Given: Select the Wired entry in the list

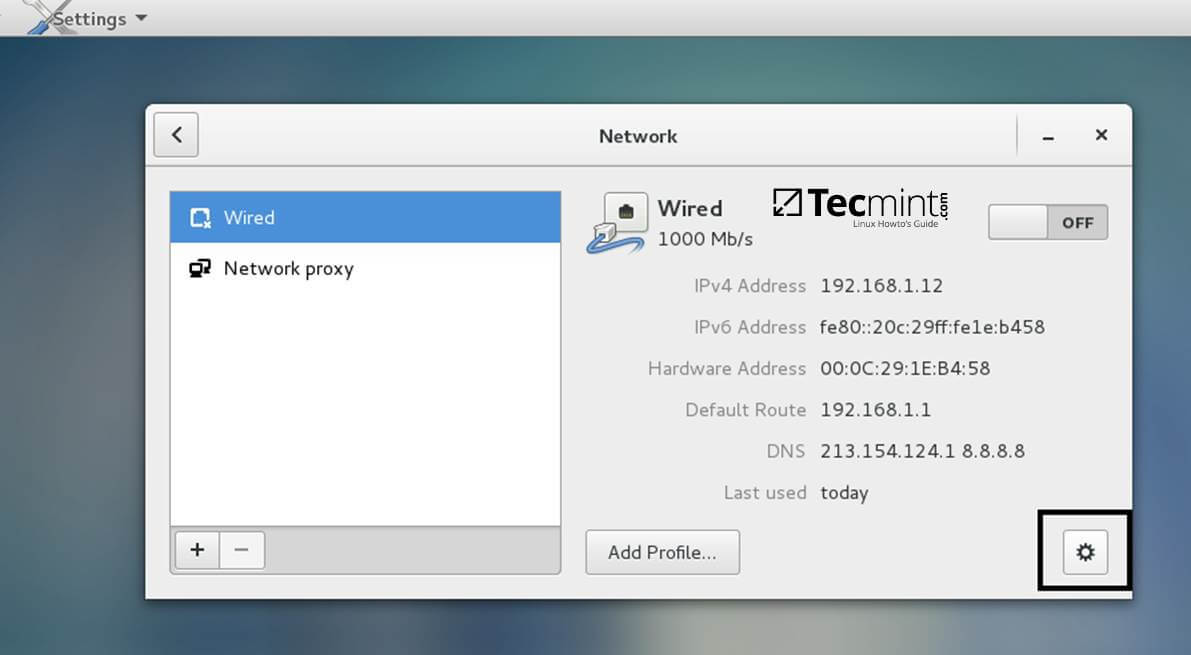Looking at the screenshot, I should [364, 218].
